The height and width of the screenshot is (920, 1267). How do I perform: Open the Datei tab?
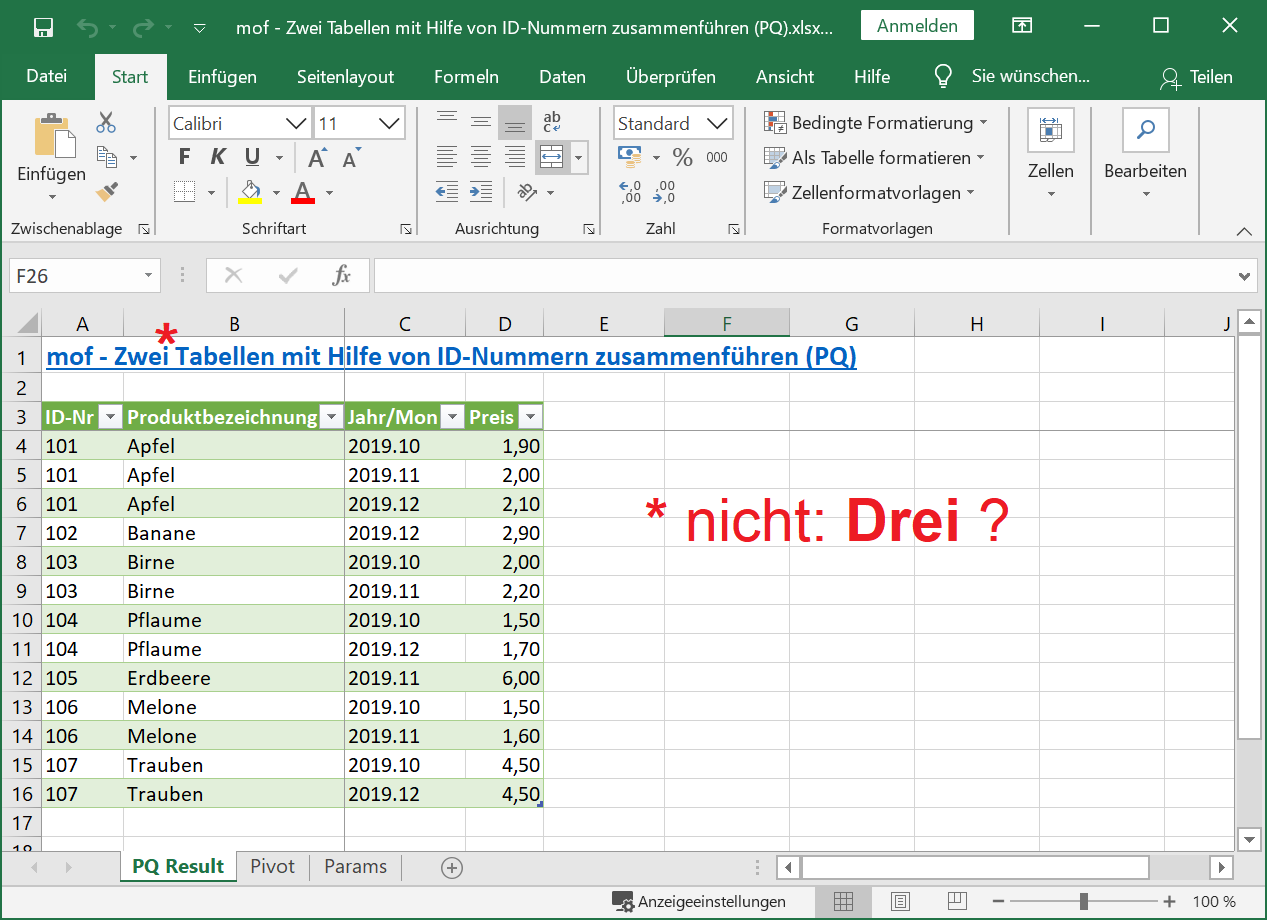[x=47, y=77]
